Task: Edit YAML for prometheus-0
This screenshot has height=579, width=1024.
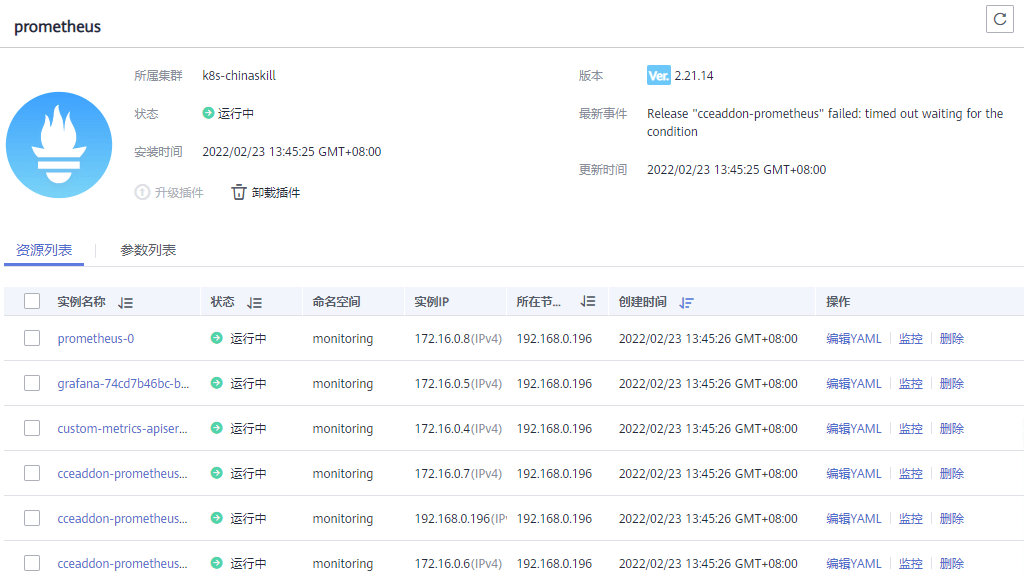Action: tap(854, 339)
